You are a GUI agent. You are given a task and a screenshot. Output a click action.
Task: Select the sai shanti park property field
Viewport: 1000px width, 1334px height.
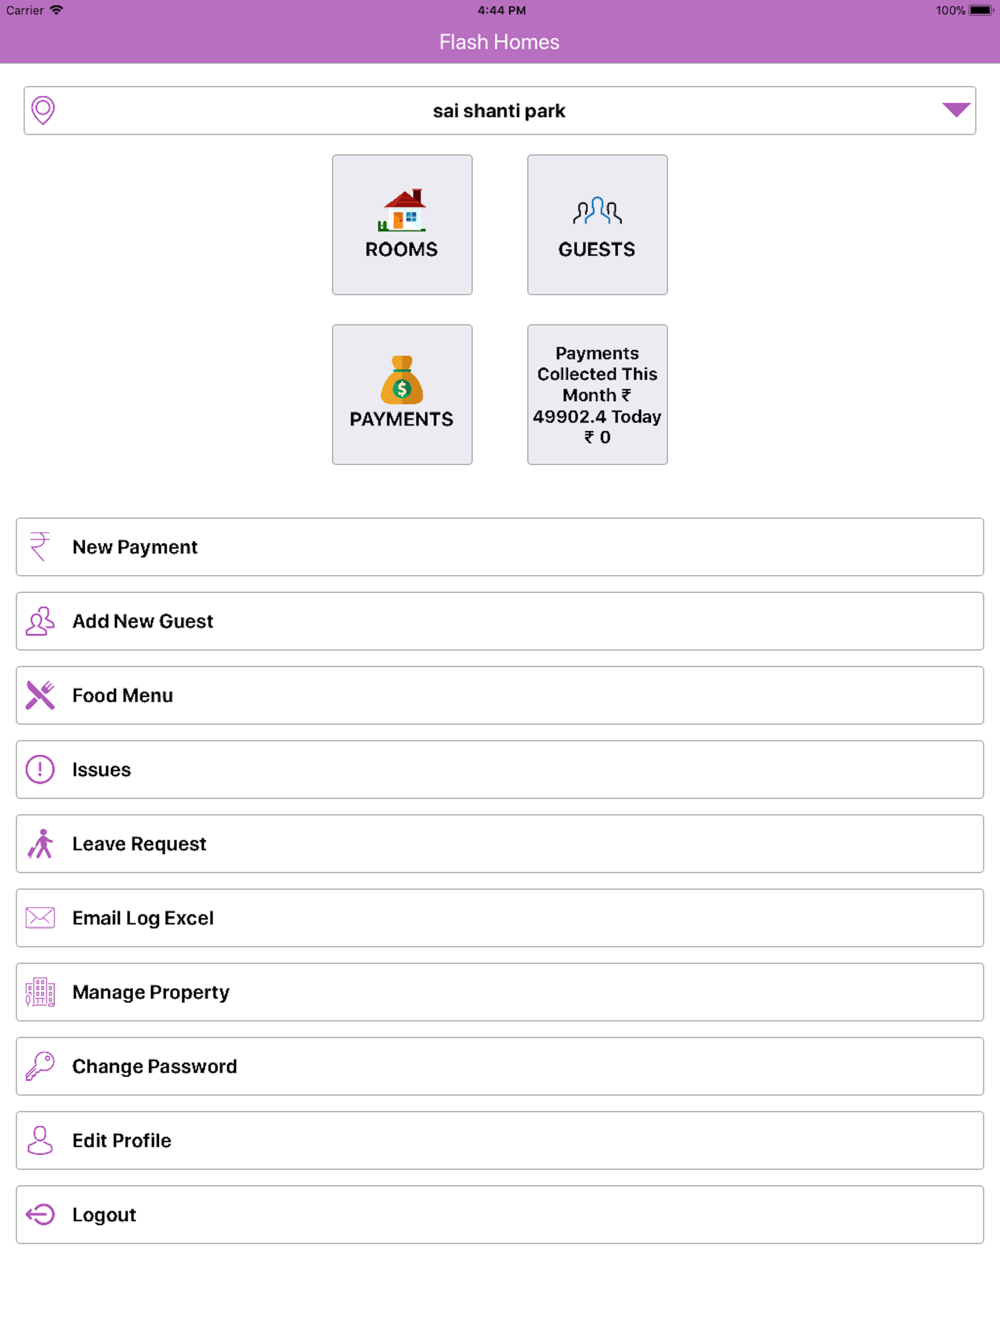(x=500, y=110)
